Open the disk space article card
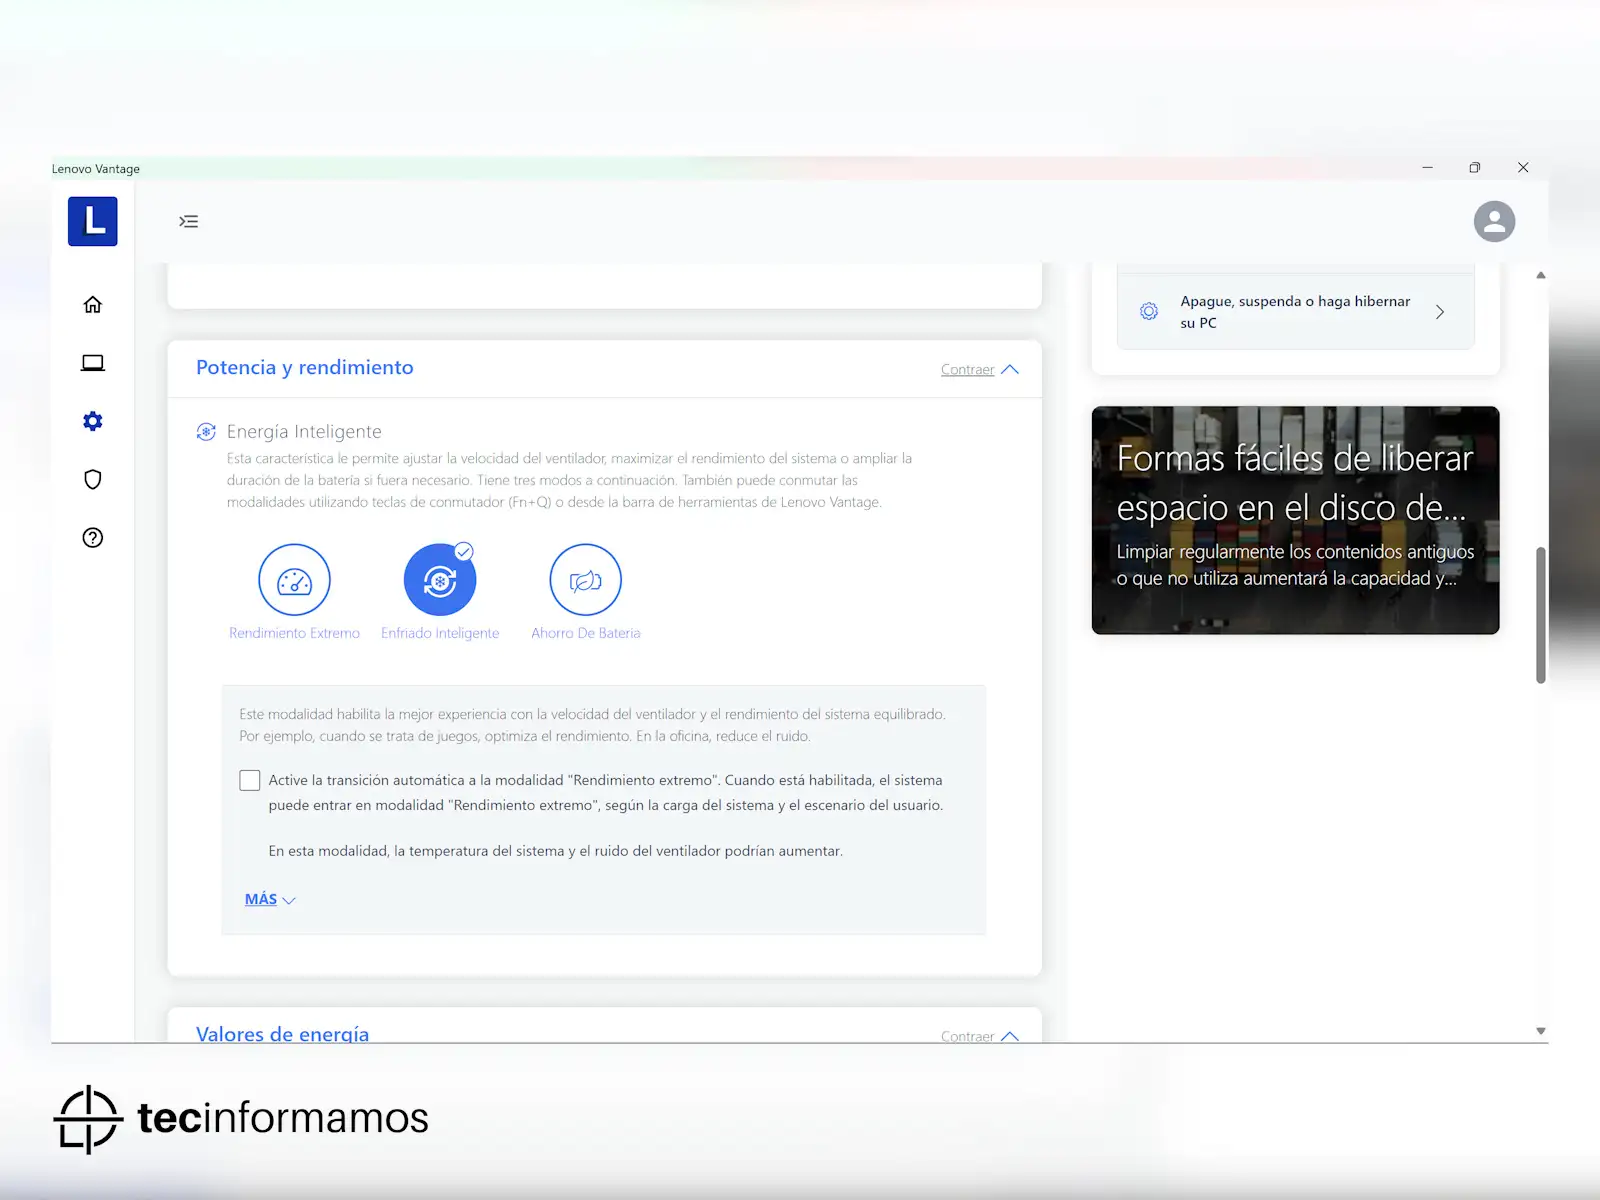Viewport: 1600px width, 1200px height. (1295, 520)
